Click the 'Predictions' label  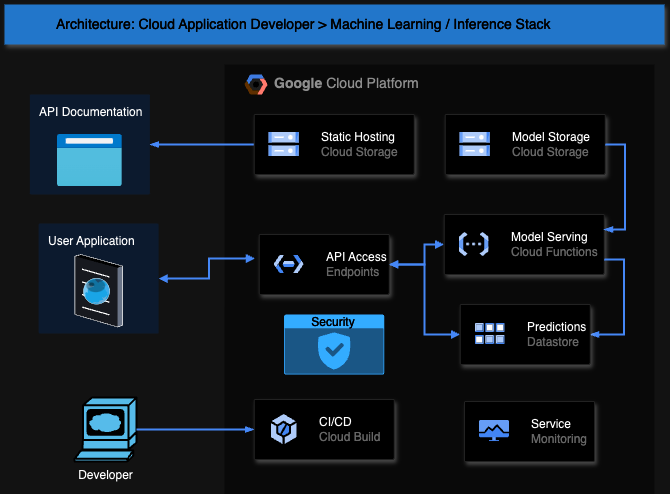[556, 327]
